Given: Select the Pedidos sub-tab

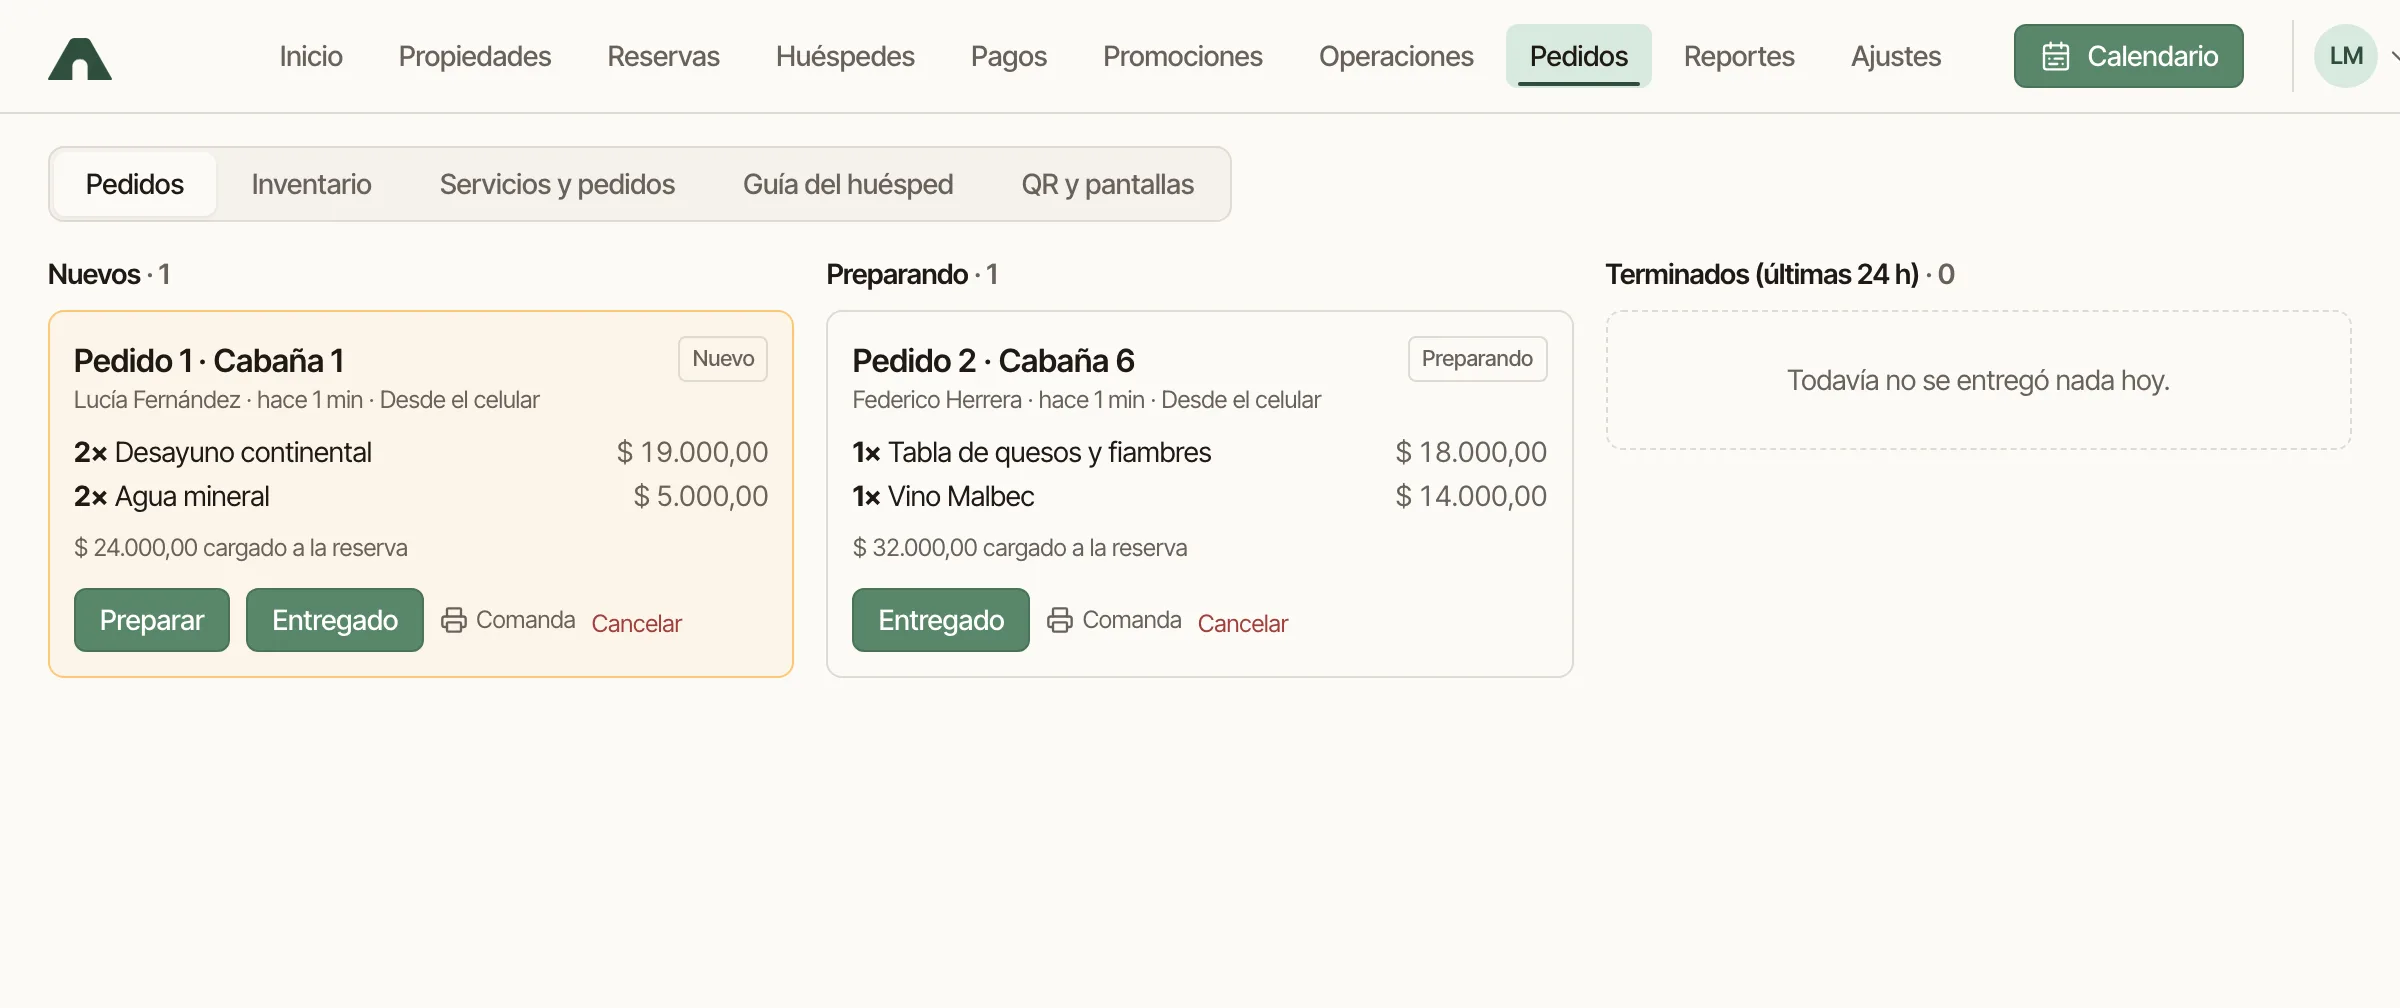Looking at the screenshot, I should coord(135,184).
